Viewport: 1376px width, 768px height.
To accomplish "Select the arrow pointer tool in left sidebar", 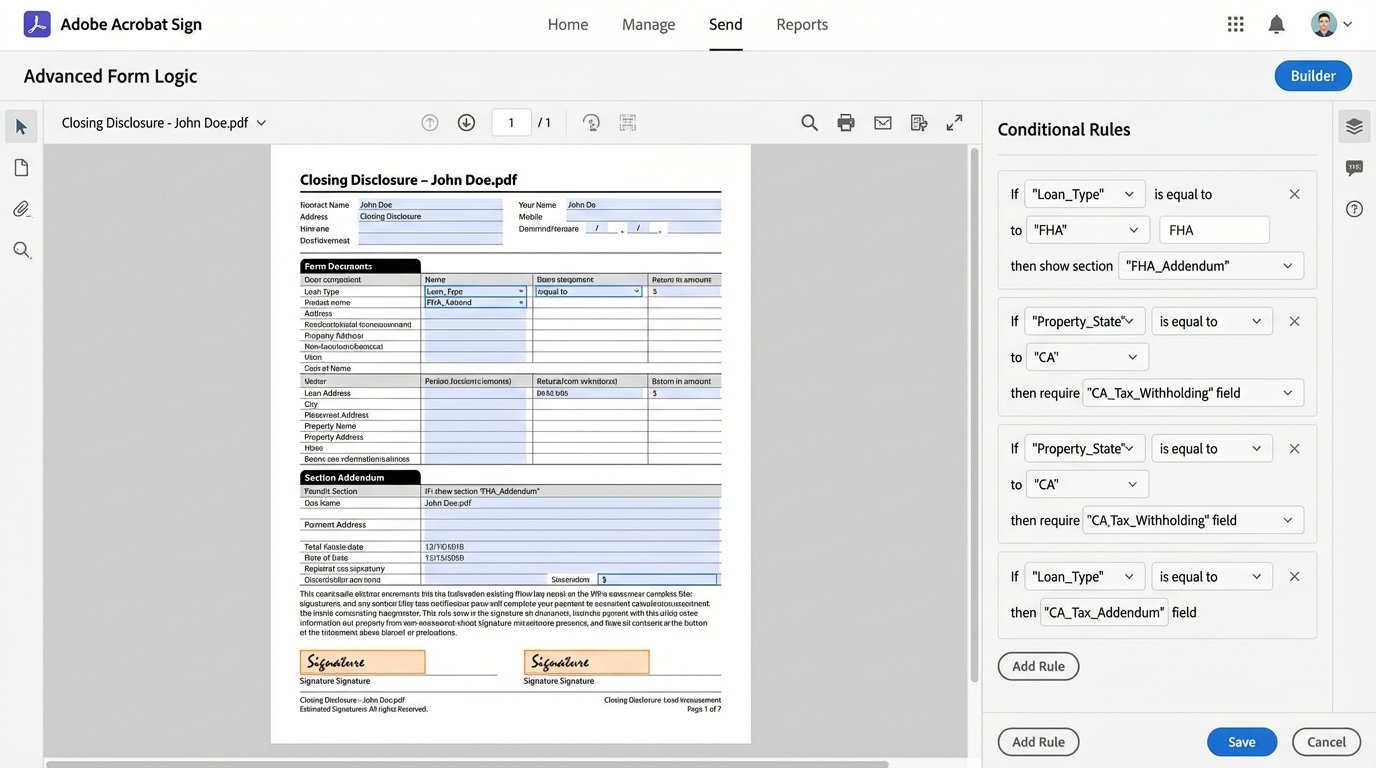I will click(x=21, y=126).
